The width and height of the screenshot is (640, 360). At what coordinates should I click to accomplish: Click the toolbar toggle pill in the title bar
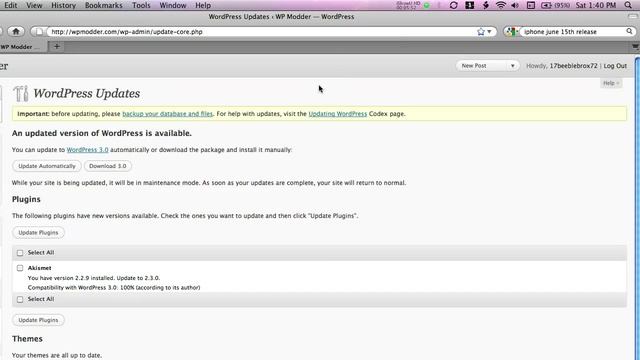633,16
